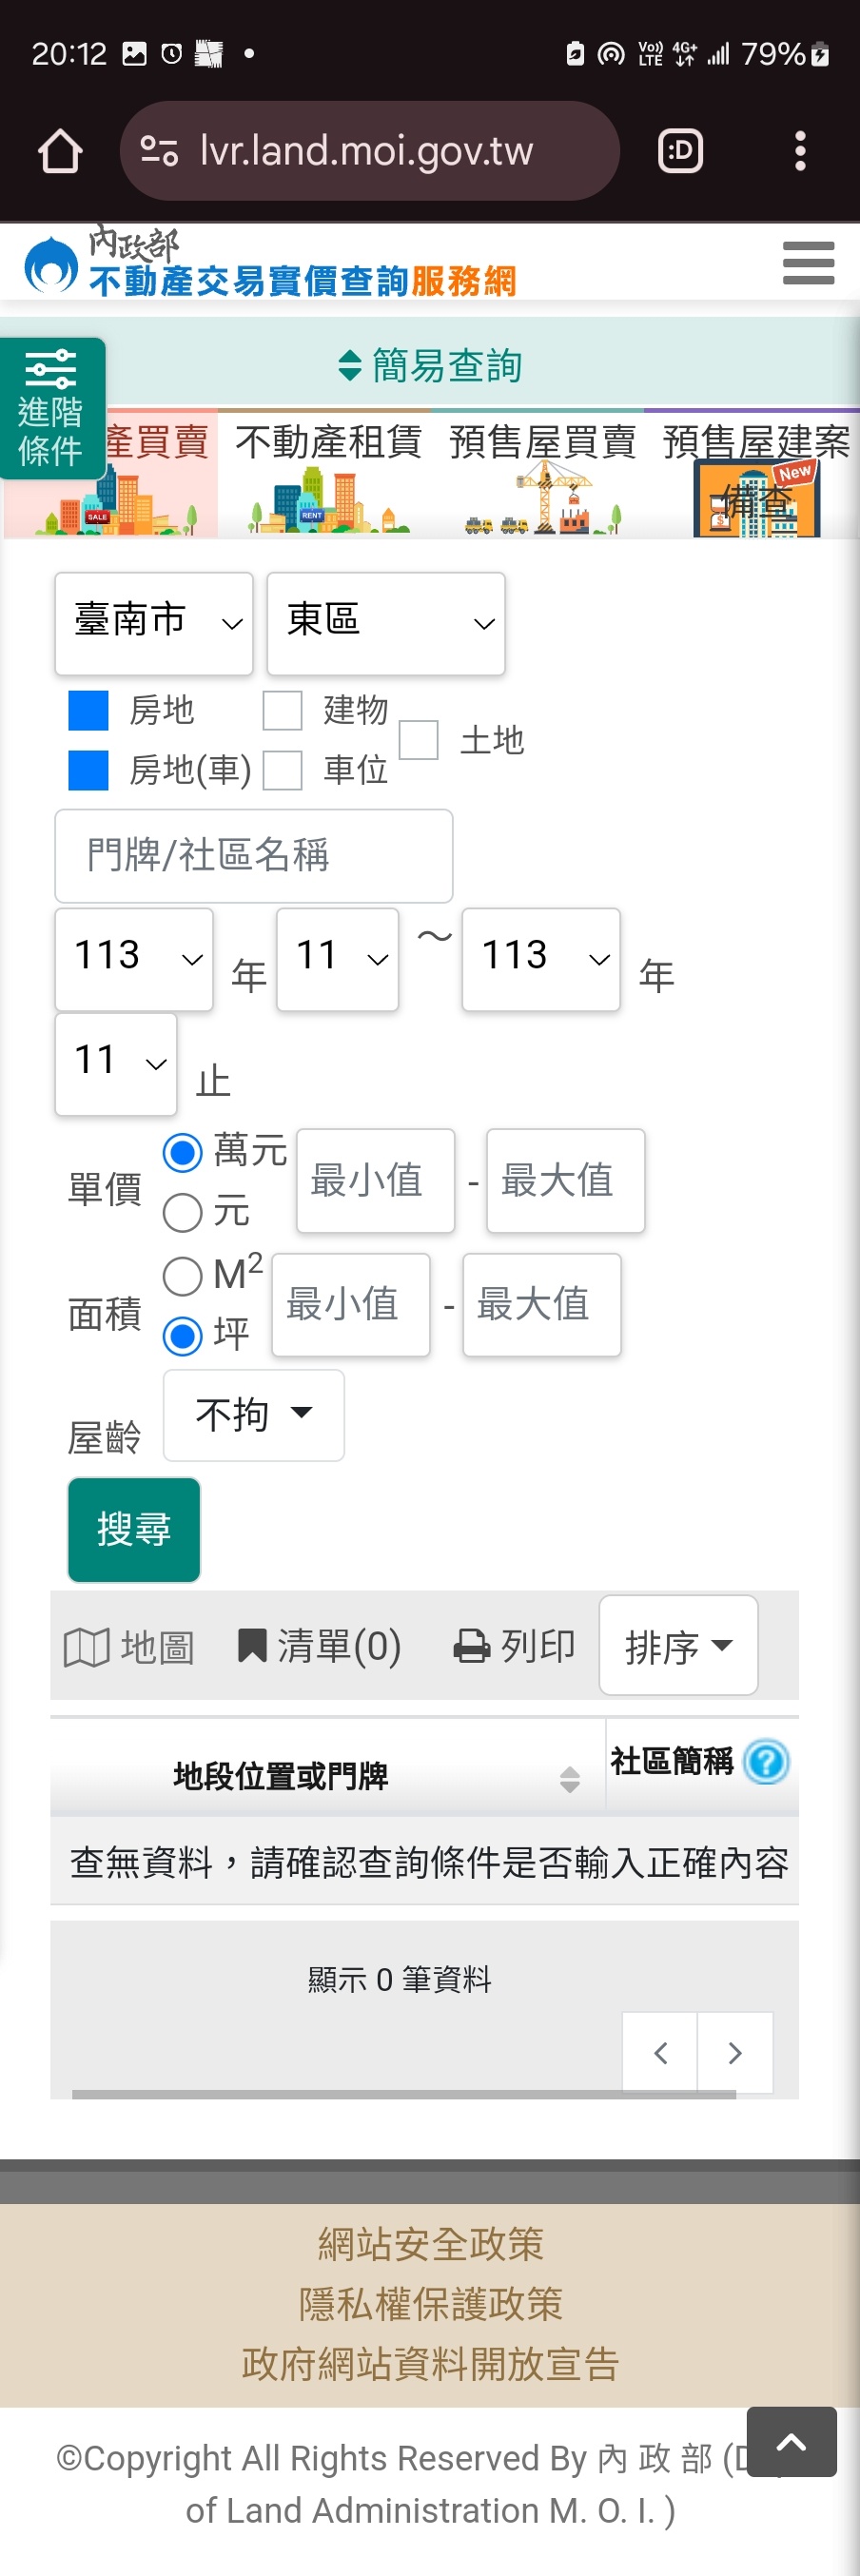Go to the next results page arrow
This screenshot has width=860, height=2576.
pyautogui.click(x=735, y=2053)
